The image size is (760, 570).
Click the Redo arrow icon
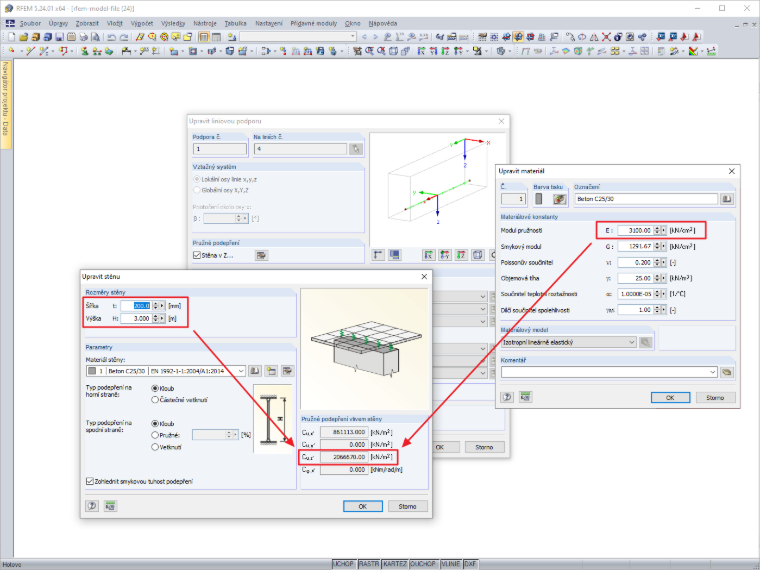point(124,37)
